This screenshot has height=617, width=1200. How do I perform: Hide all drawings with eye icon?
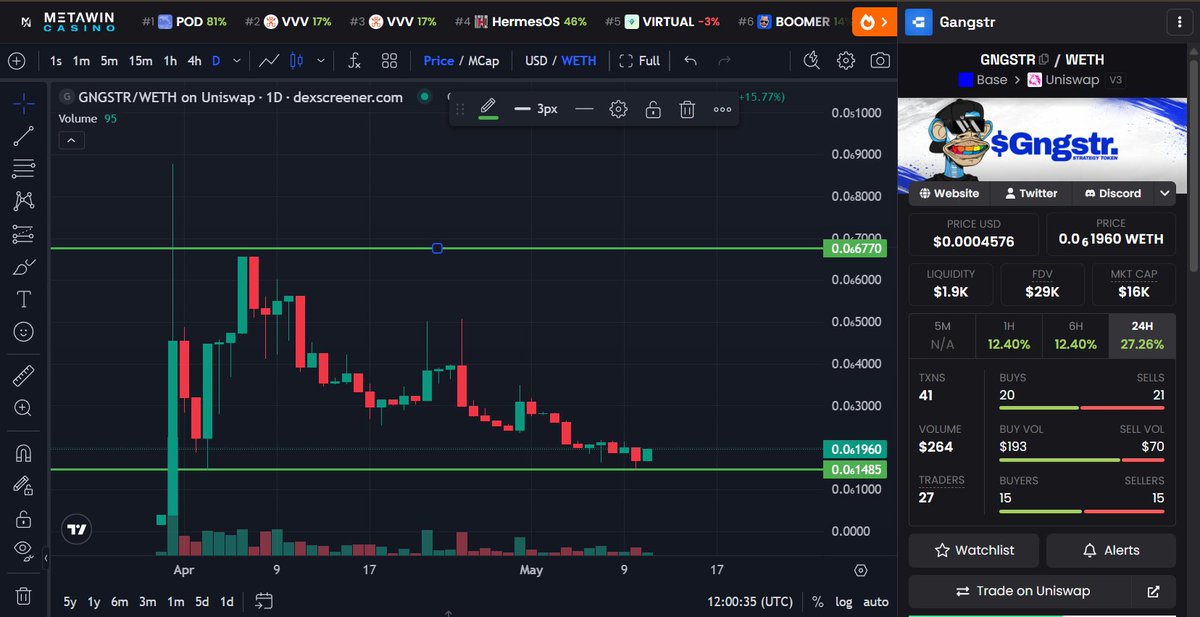24,551
